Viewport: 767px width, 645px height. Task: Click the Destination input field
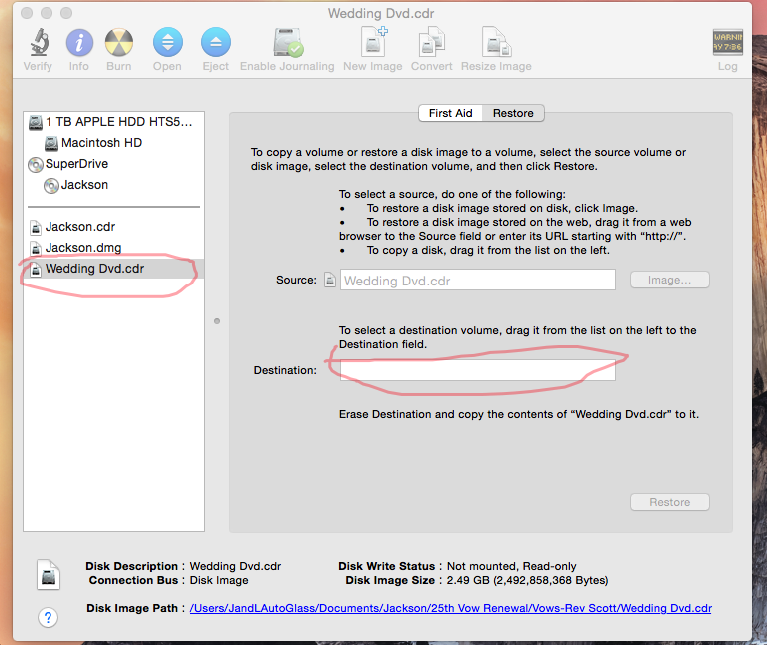pyautogui.click(x=477, y=370)
